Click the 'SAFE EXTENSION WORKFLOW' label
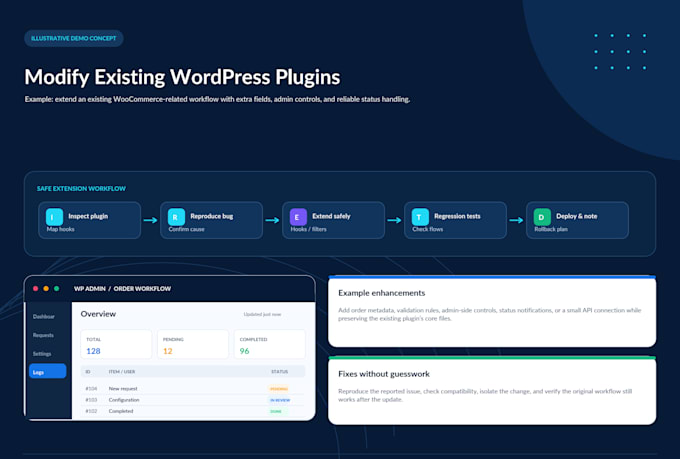 [x=81, y=189]
